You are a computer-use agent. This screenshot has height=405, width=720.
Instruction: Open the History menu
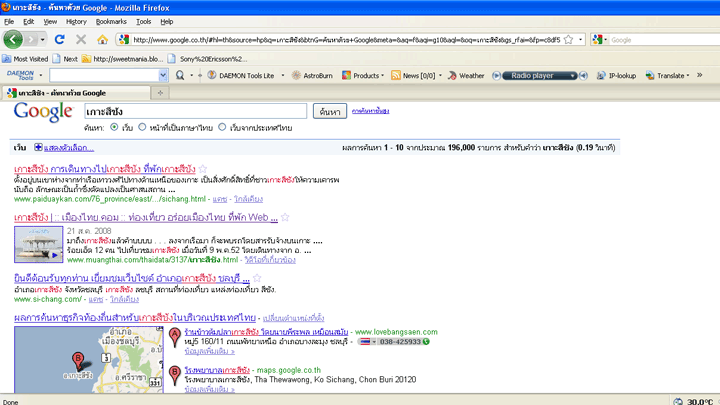click(76, 22)
